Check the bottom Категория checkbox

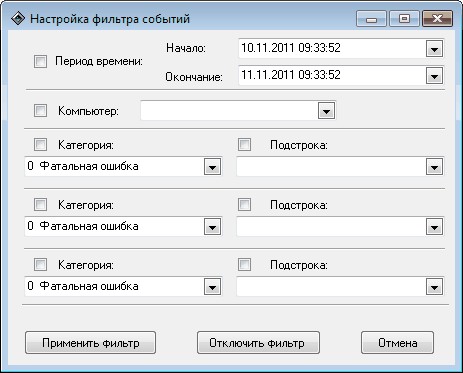coord(40,265)
